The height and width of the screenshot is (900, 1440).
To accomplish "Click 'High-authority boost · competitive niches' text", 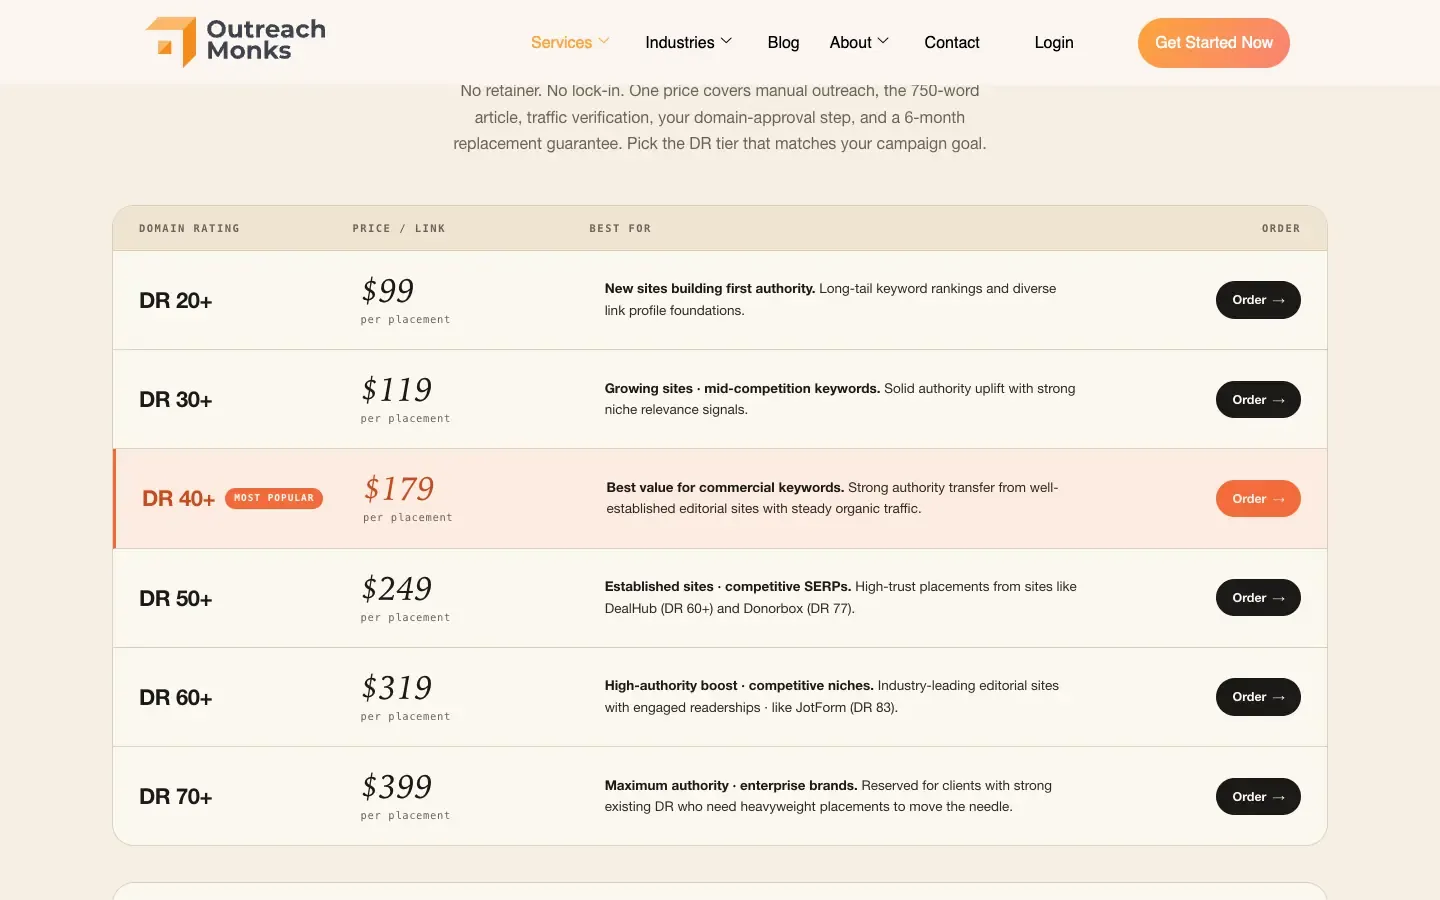I will pyautogui.click(x=739, y=685).
